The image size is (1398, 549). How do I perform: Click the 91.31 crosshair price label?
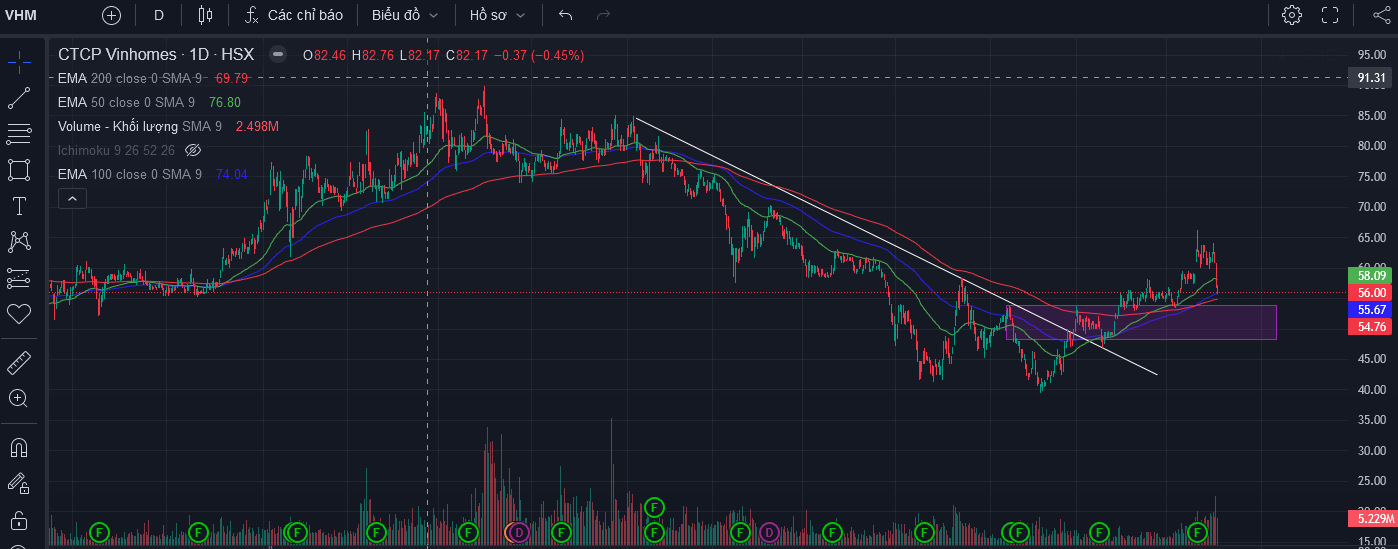click(x=1371, y=78)
